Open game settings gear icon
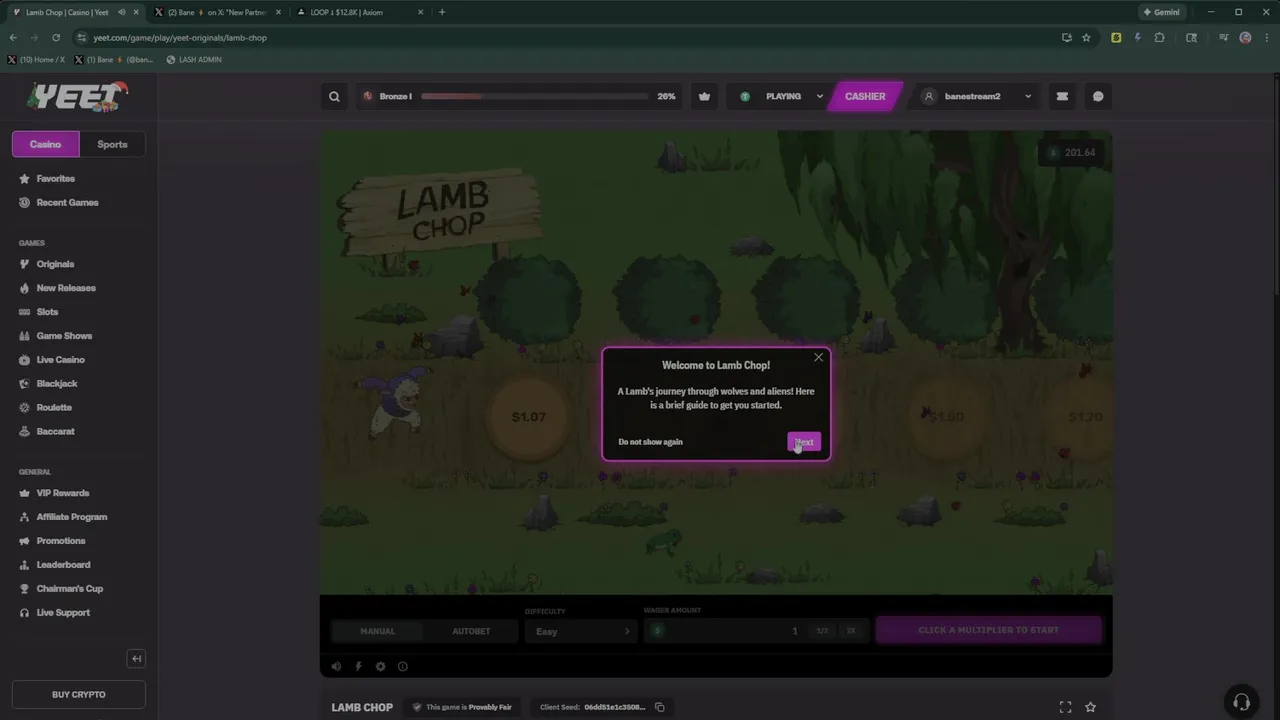Screen dimensions: 1280x720 pyautogui.click(x=380, y=666)
